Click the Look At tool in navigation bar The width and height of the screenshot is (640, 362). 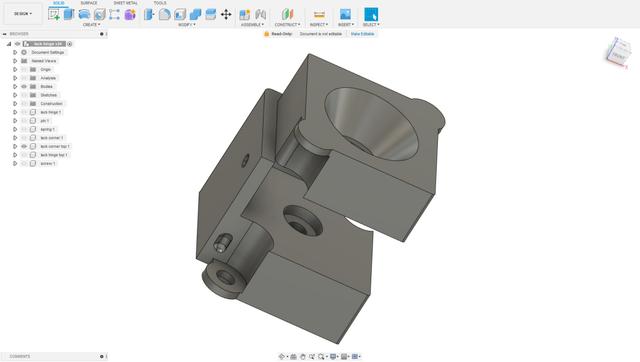pyautogui.click(x=293, y=357)
